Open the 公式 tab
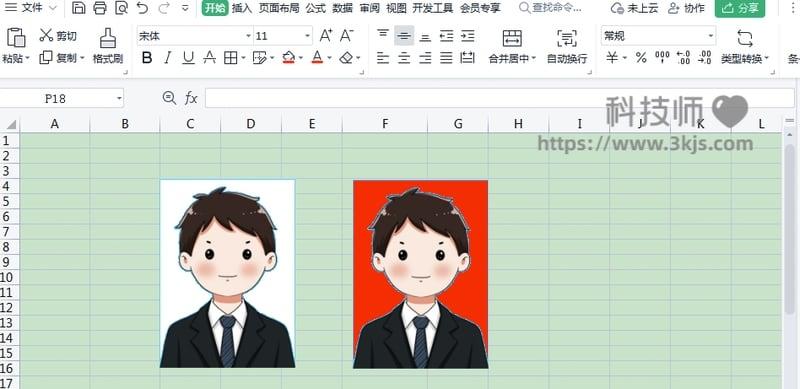Screen dimensions: 800x389 click(x=316, y=8)
